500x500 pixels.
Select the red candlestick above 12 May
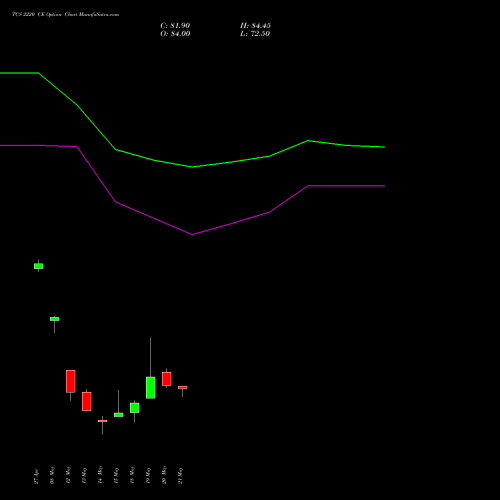click(x=71, y=381)
